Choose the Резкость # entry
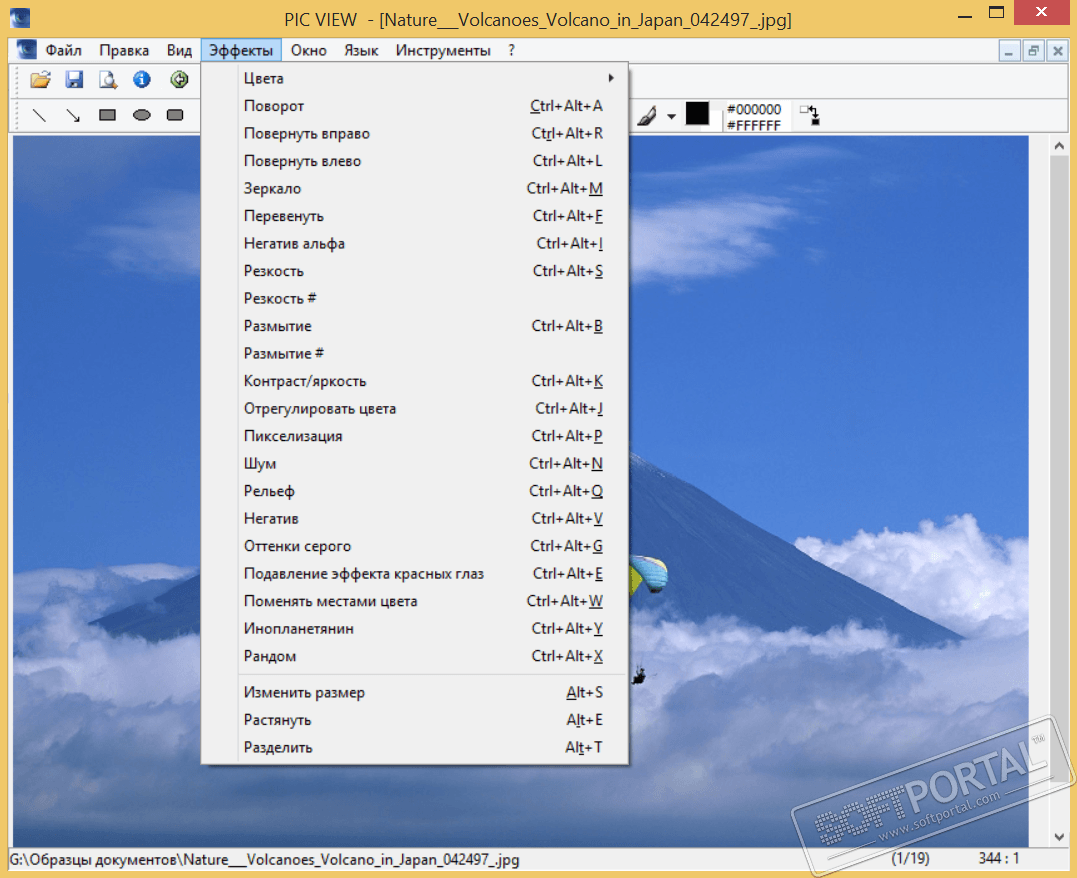1077x878 pixels. [415, 298]
